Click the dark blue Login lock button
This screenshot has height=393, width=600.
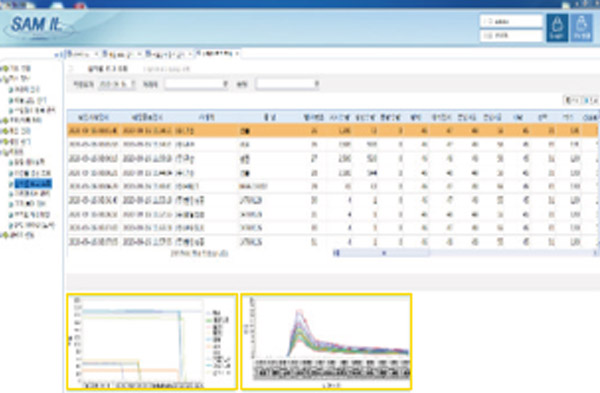pos(557,28)
